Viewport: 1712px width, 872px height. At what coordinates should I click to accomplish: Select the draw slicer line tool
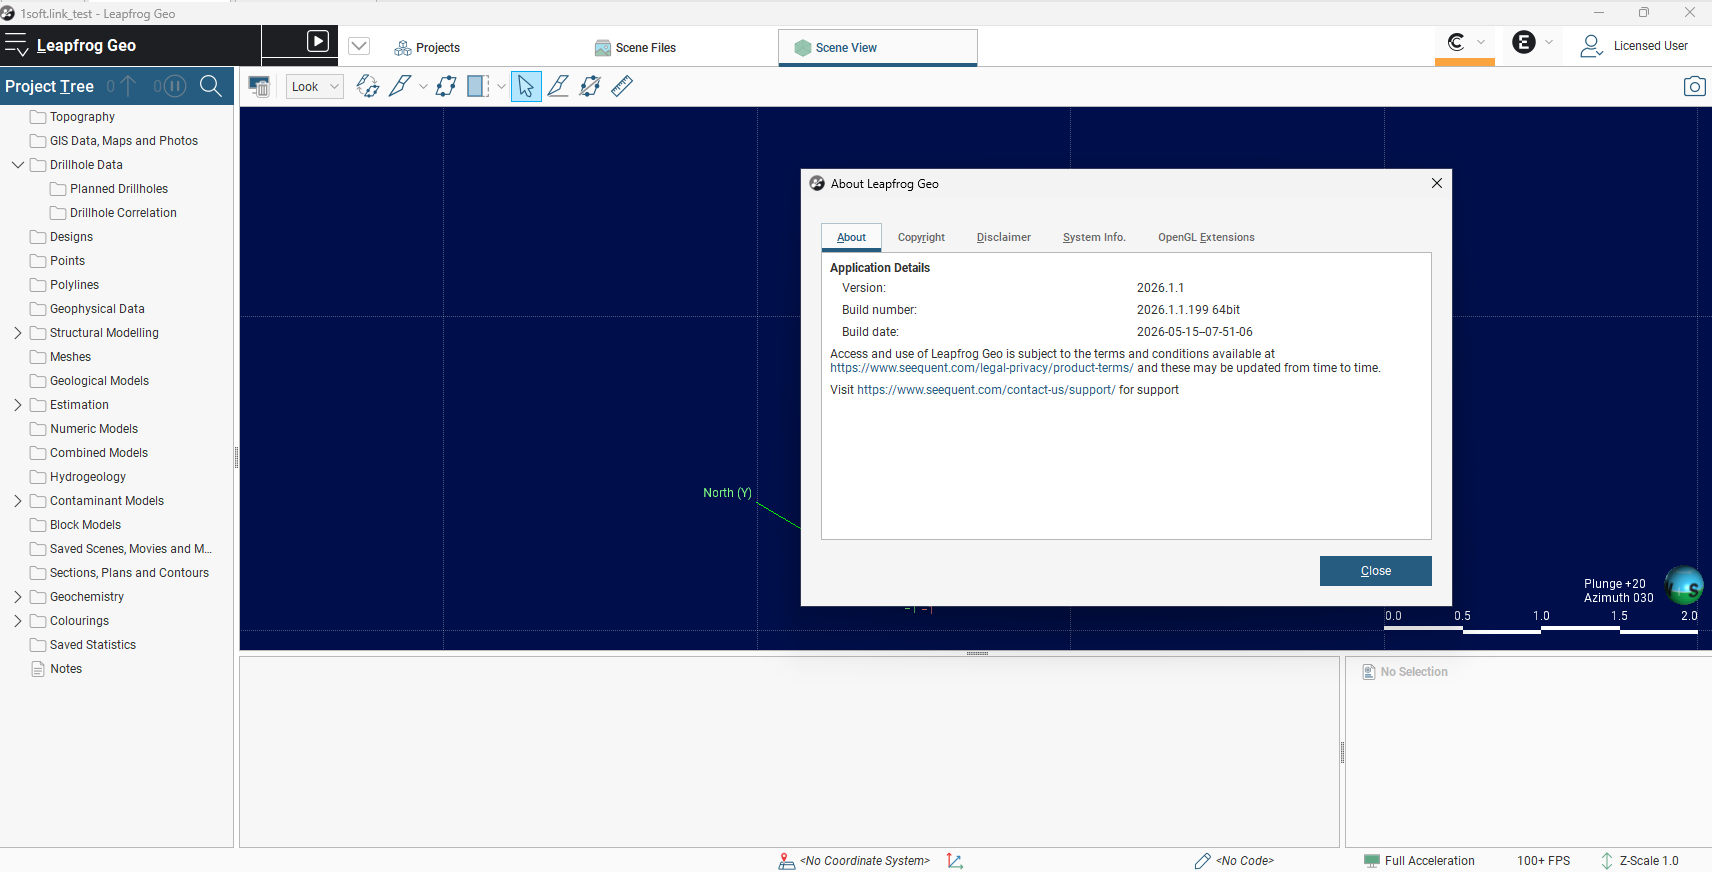click(x=400, y=86)
